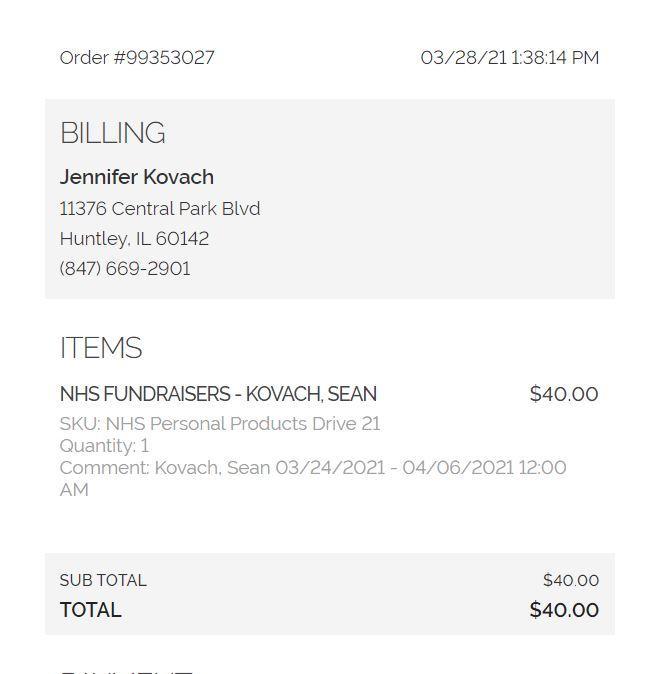Click the Comment line with date range
This screenshot has height=674, width=667.
coord(312,468)
